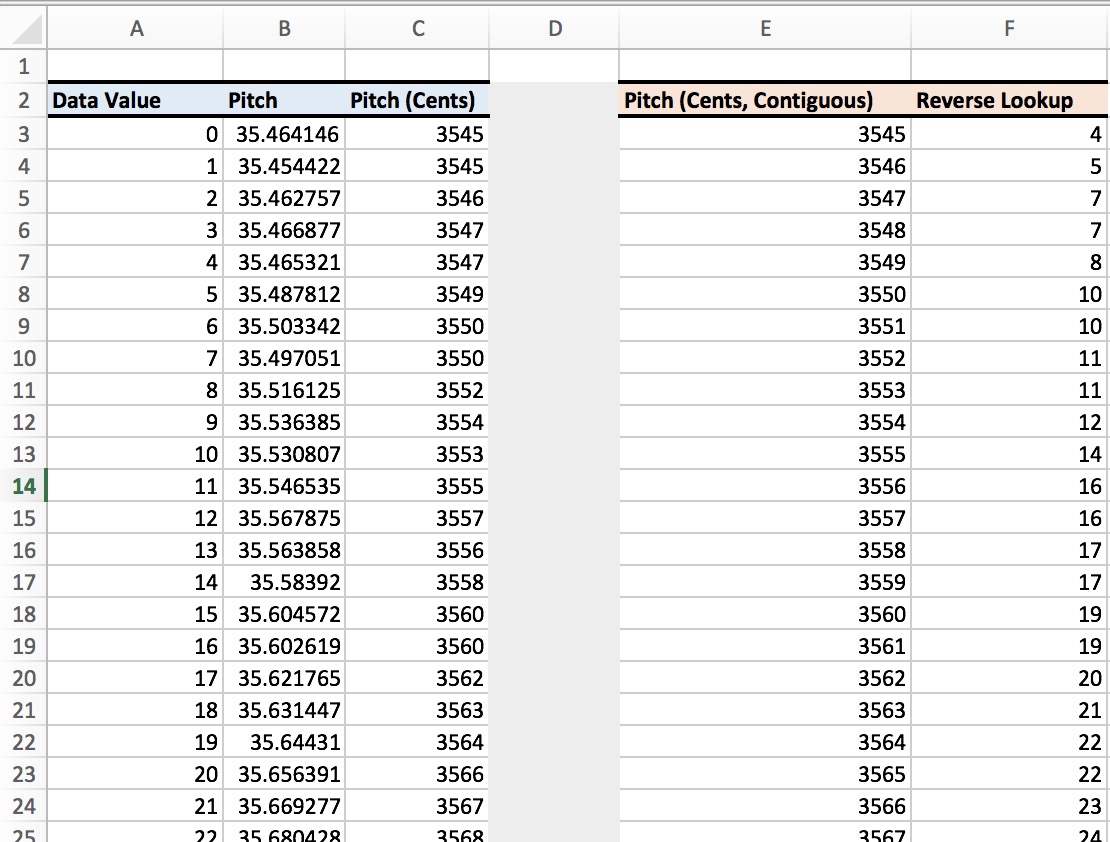Click the empty cell D1

(x=553, y=67)
